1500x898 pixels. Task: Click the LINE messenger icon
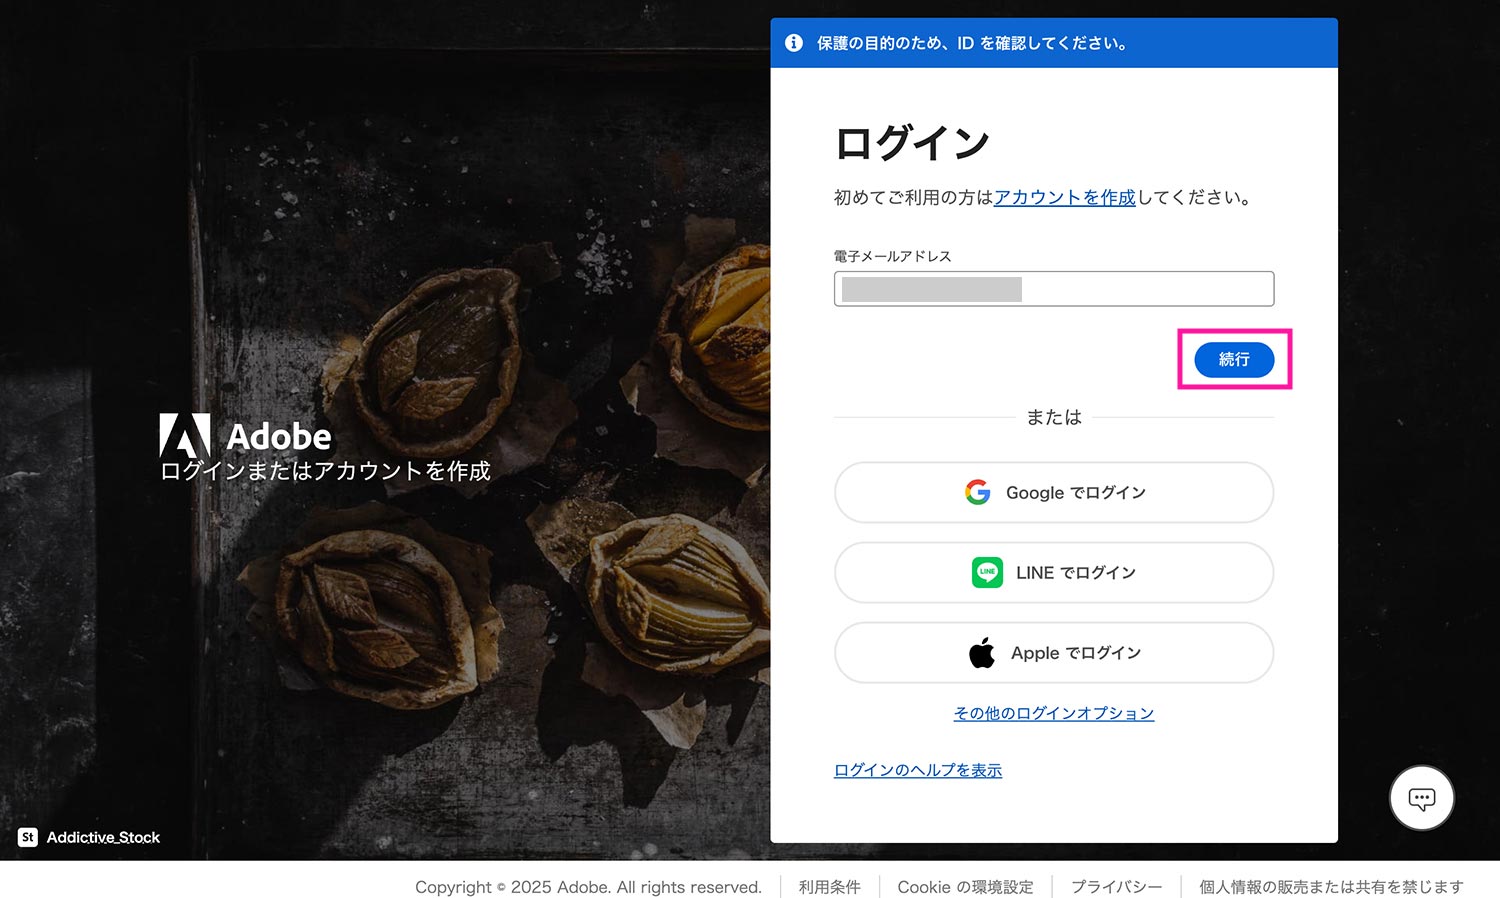(986, 572)
